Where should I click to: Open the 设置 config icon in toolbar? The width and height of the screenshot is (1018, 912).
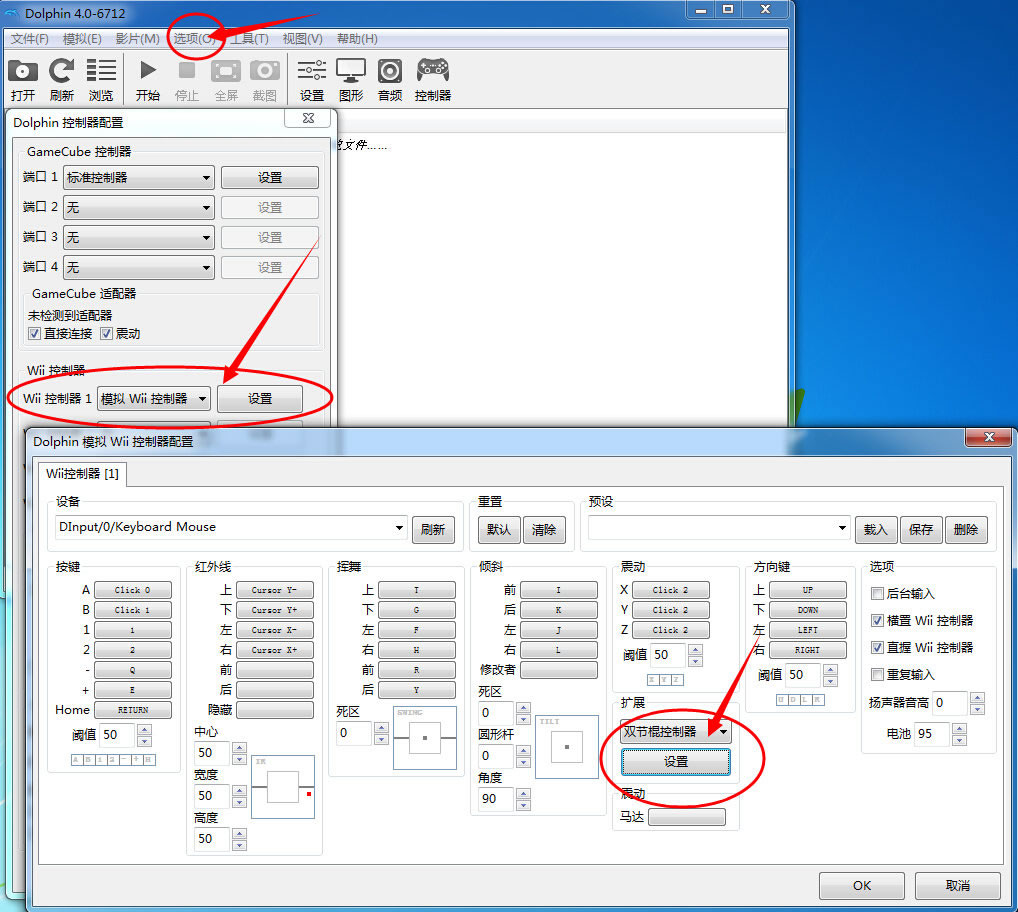(312, 79)
